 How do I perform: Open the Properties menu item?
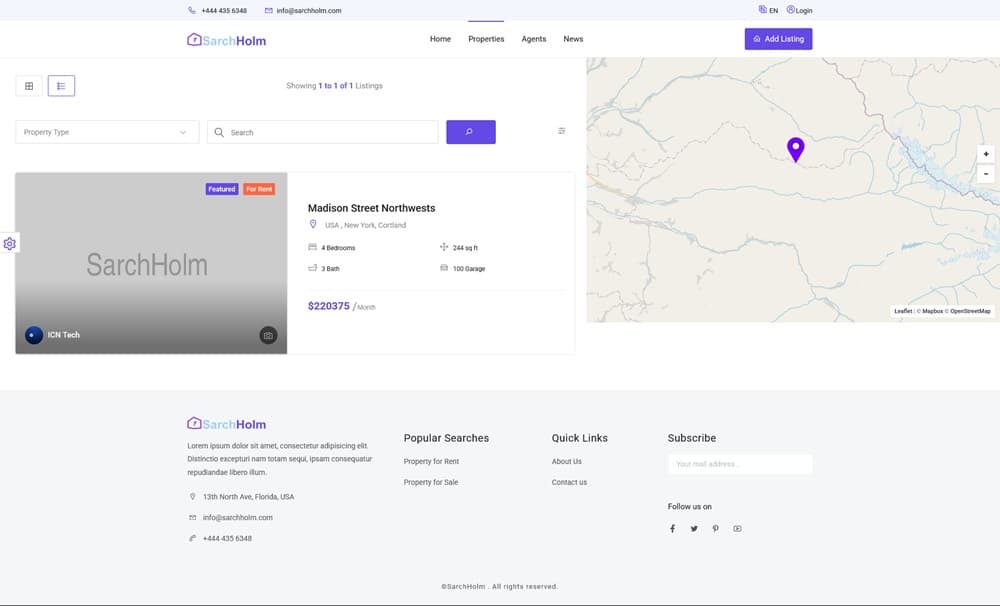(486, 39)
